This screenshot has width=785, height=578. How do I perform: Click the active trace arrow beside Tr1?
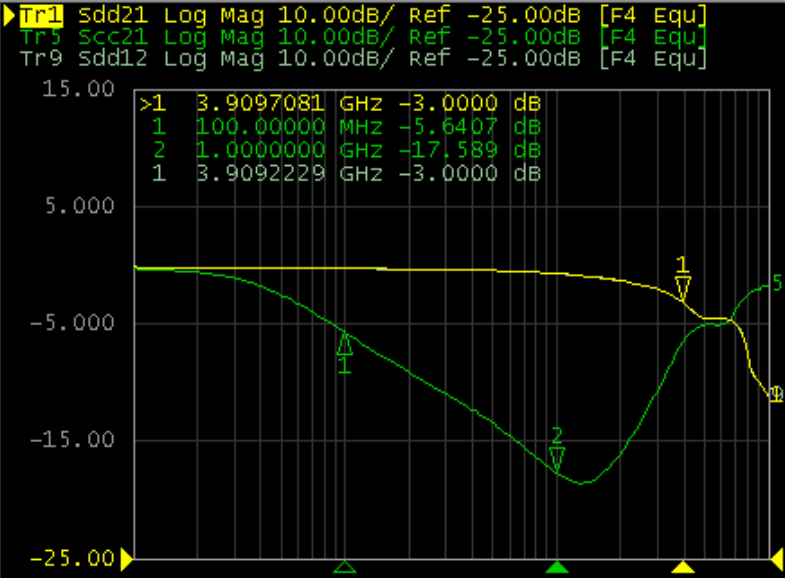pos(9,16)
